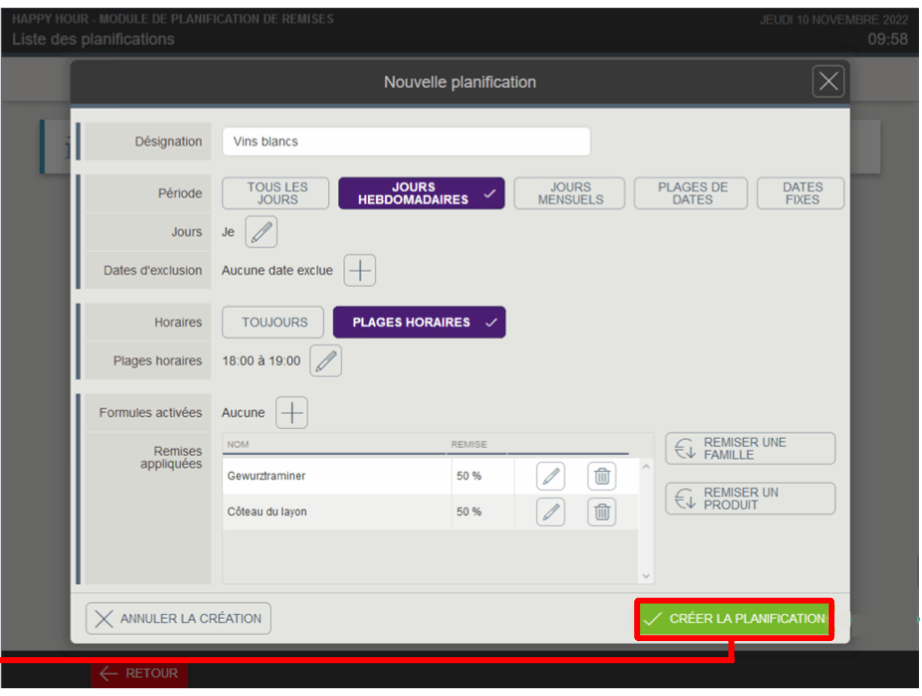Click the discount list scrollbar down arrow
The height and width of the screenshot is (696, 922).
click(x=646, y=576)
